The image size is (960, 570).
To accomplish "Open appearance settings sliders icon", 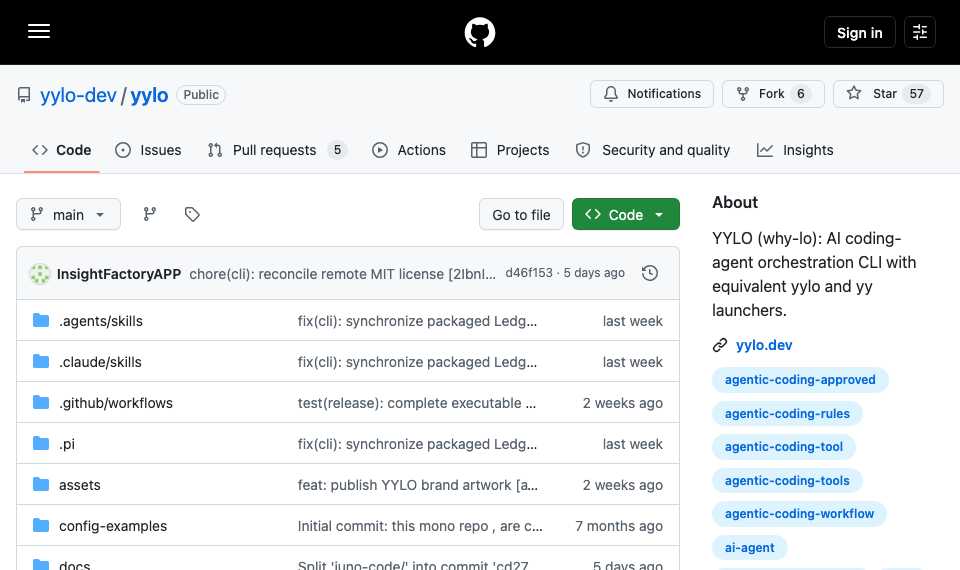I will pos(920,32).
